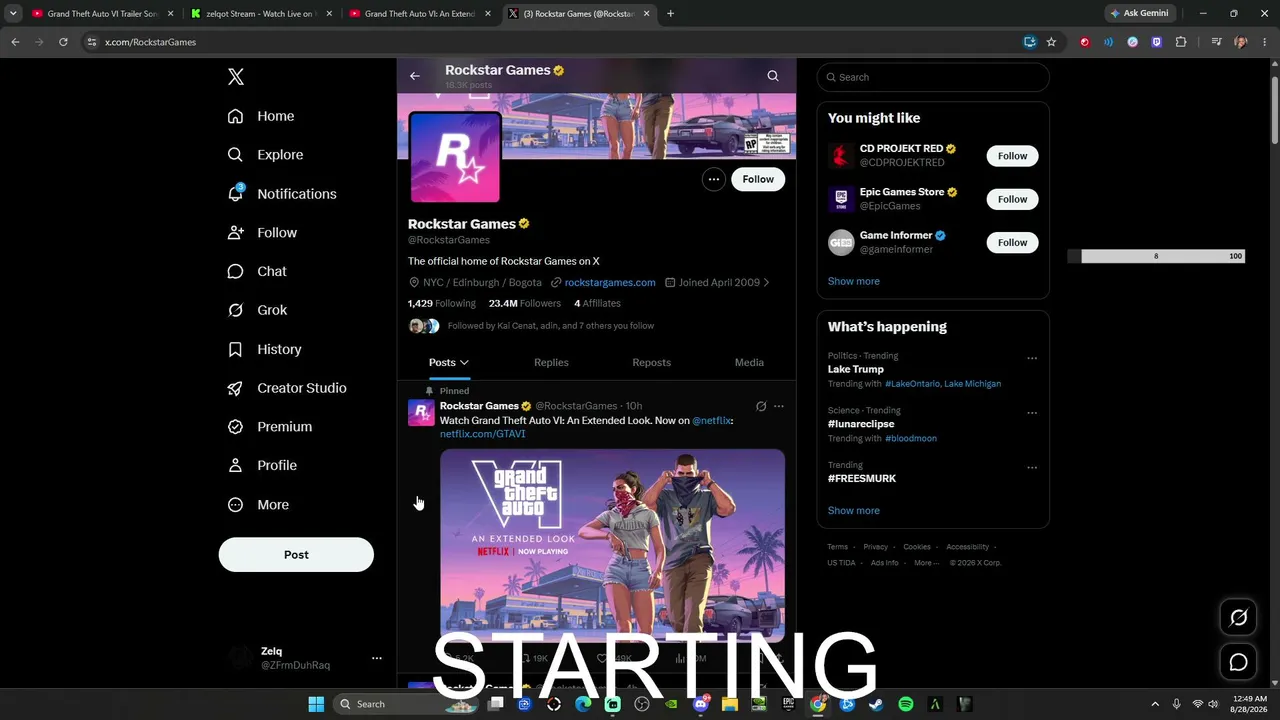Open Chrome extensions puzzle icon
The height and width of the screenshot is (720, 1280).
(x=1181, y=42)
